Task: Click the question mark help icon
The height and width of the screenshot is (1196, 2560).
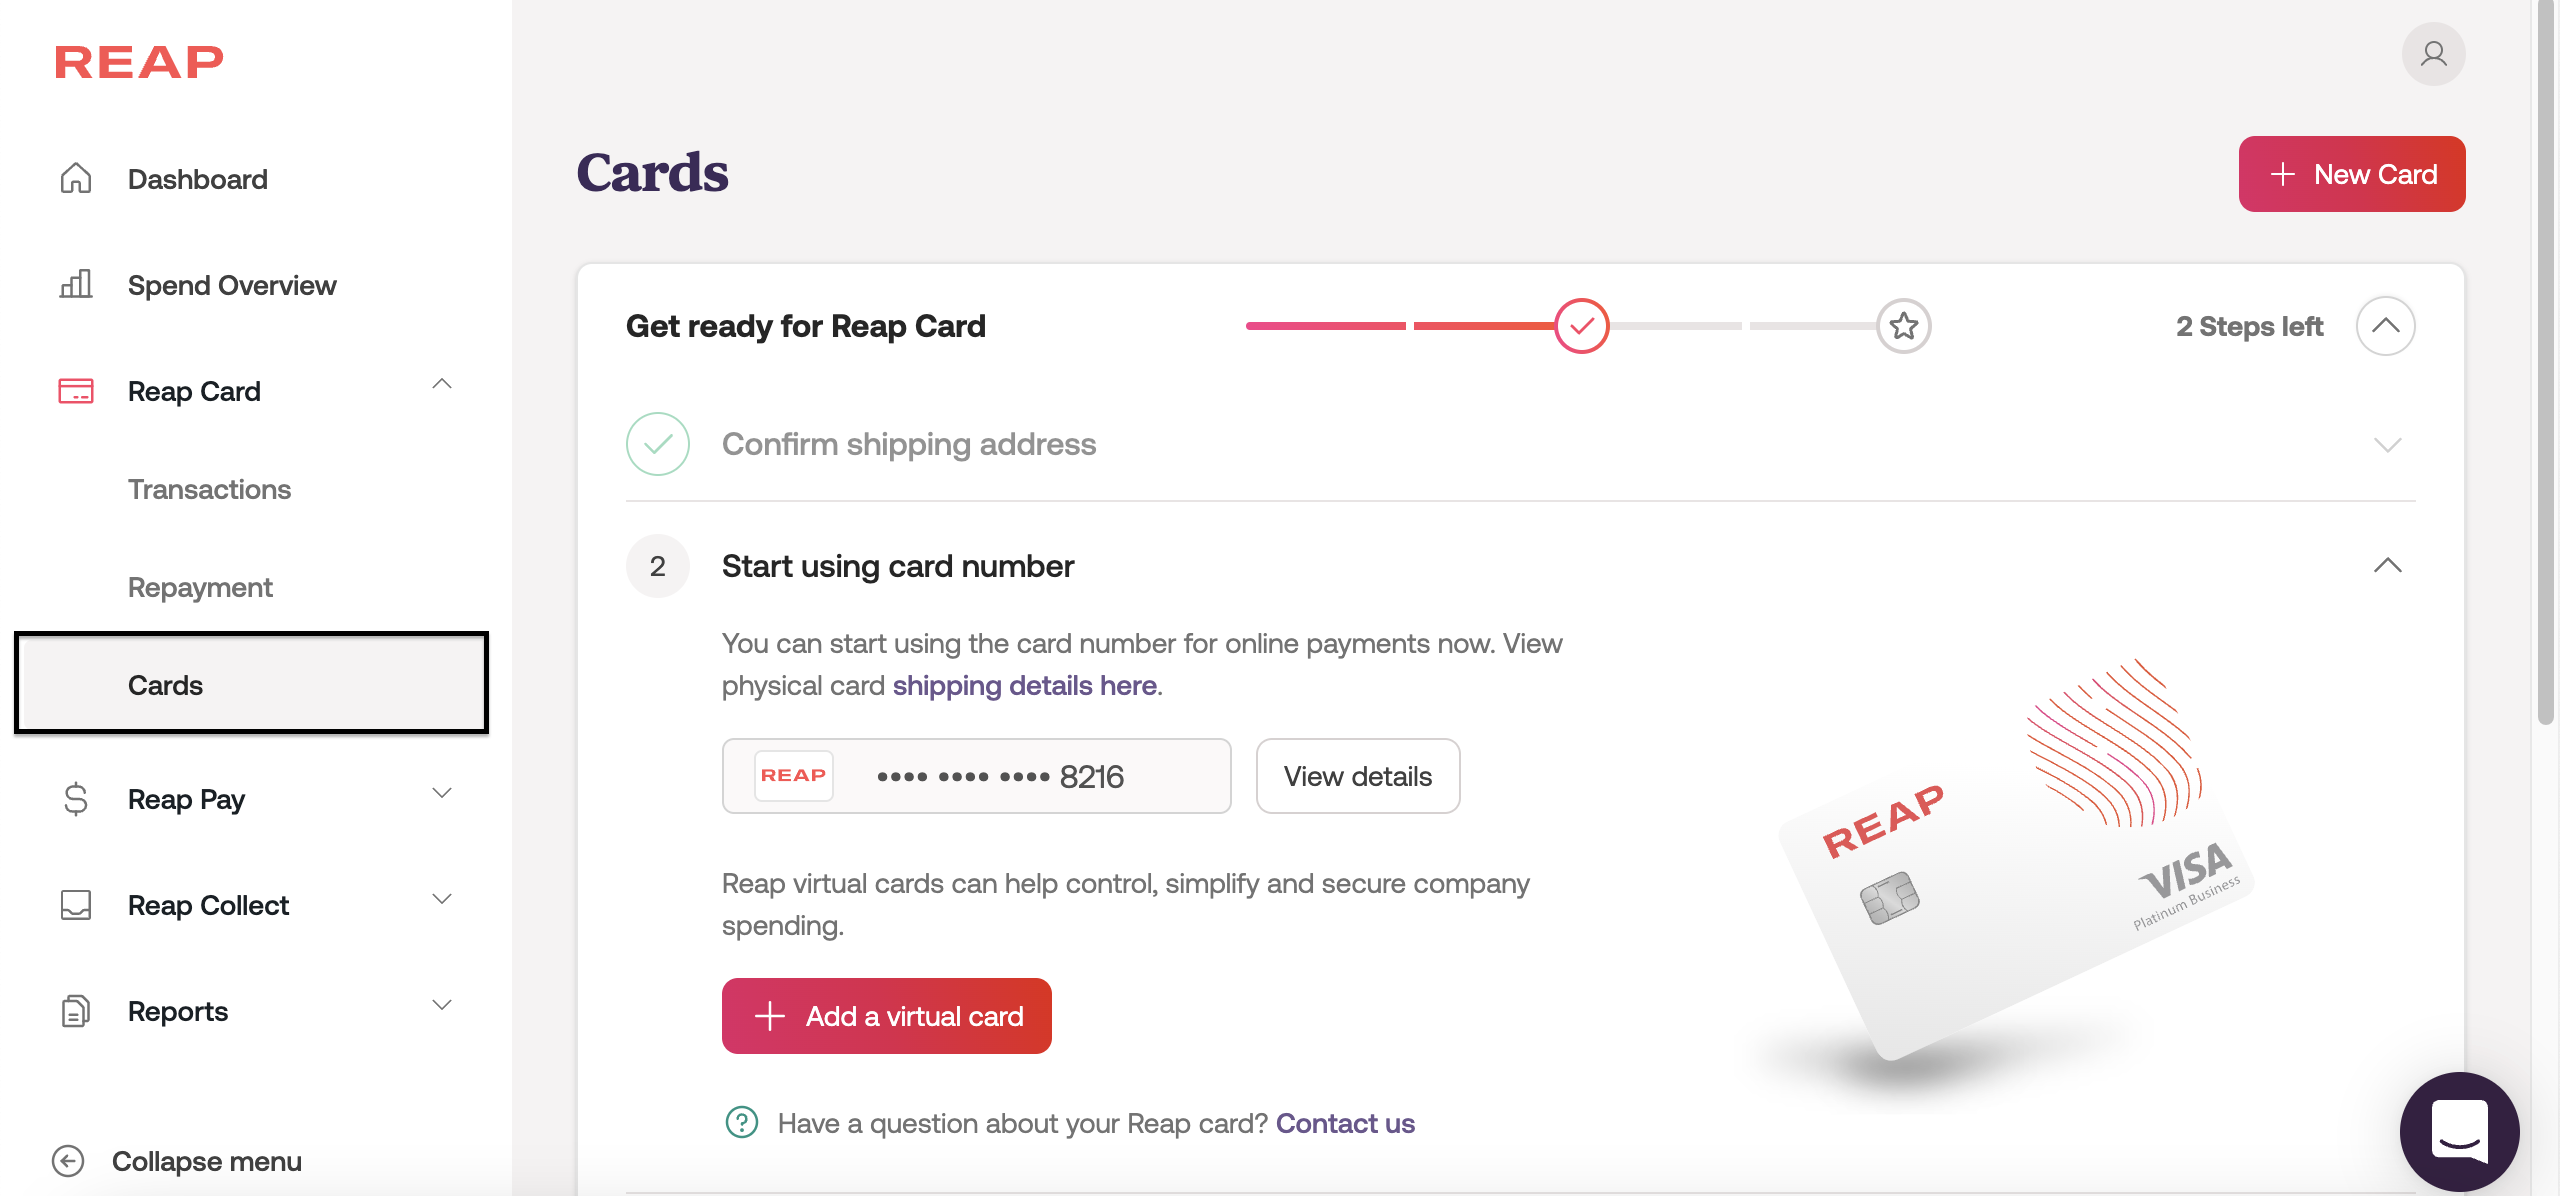Action: [x=742, y=1123]
